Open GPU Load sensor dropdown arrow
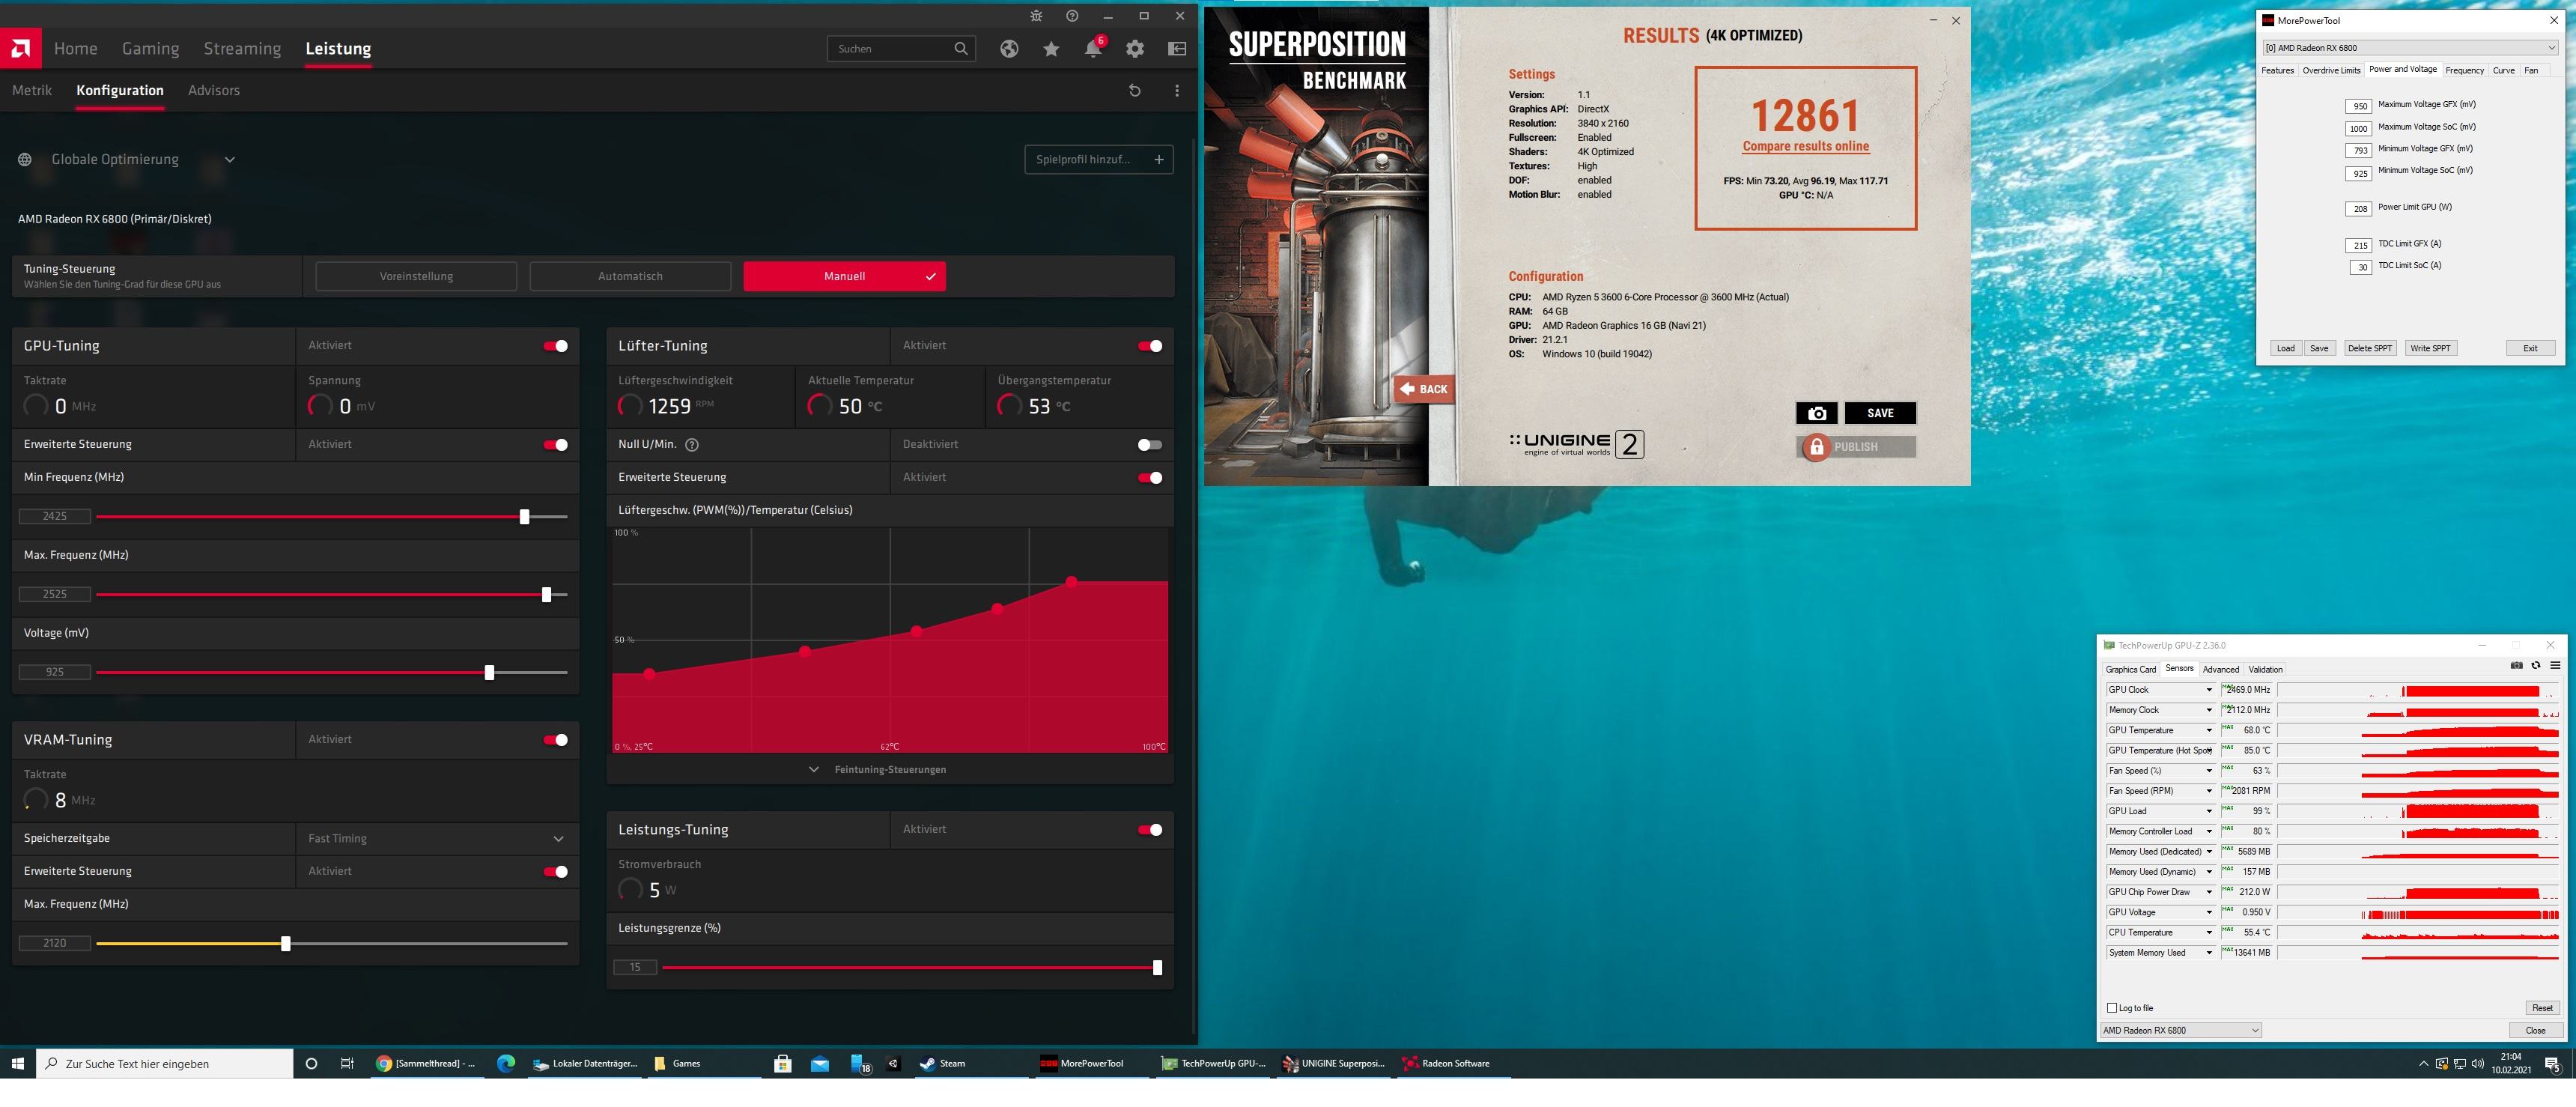 pyautogui.click(x=2210, y=811)
